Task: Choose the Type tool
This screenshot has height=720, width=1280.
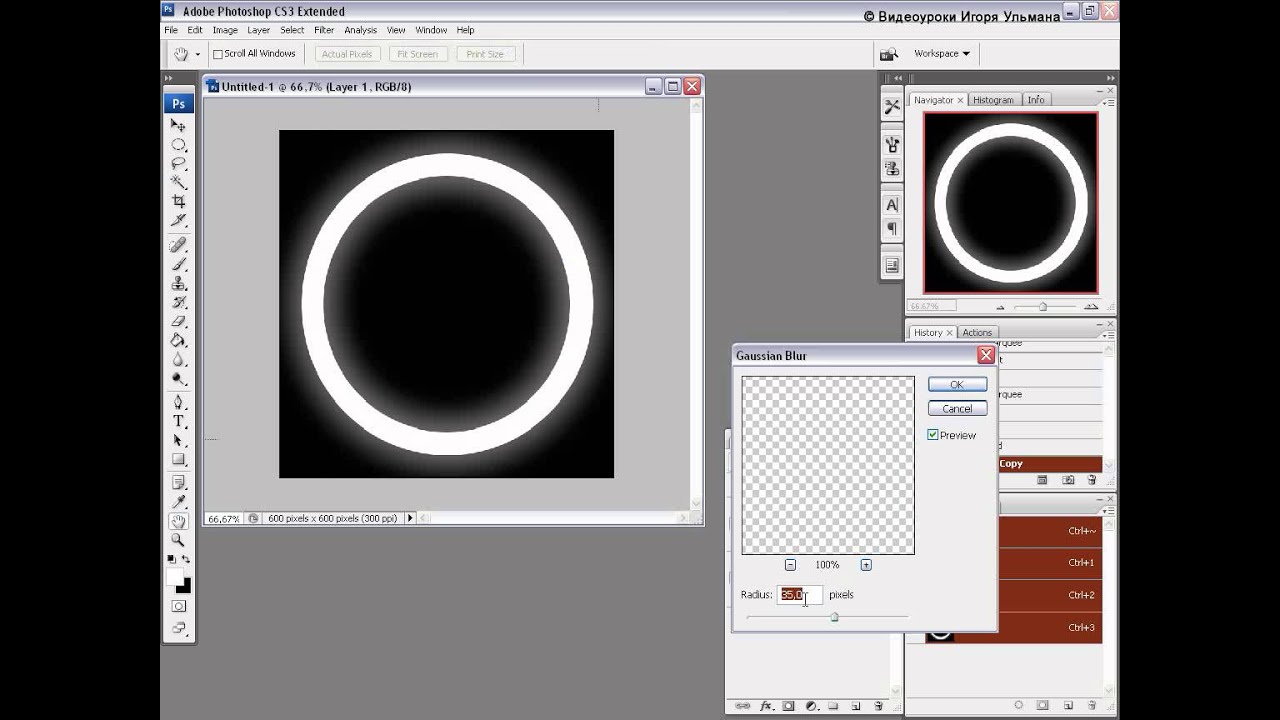Action: click(178, 421)
